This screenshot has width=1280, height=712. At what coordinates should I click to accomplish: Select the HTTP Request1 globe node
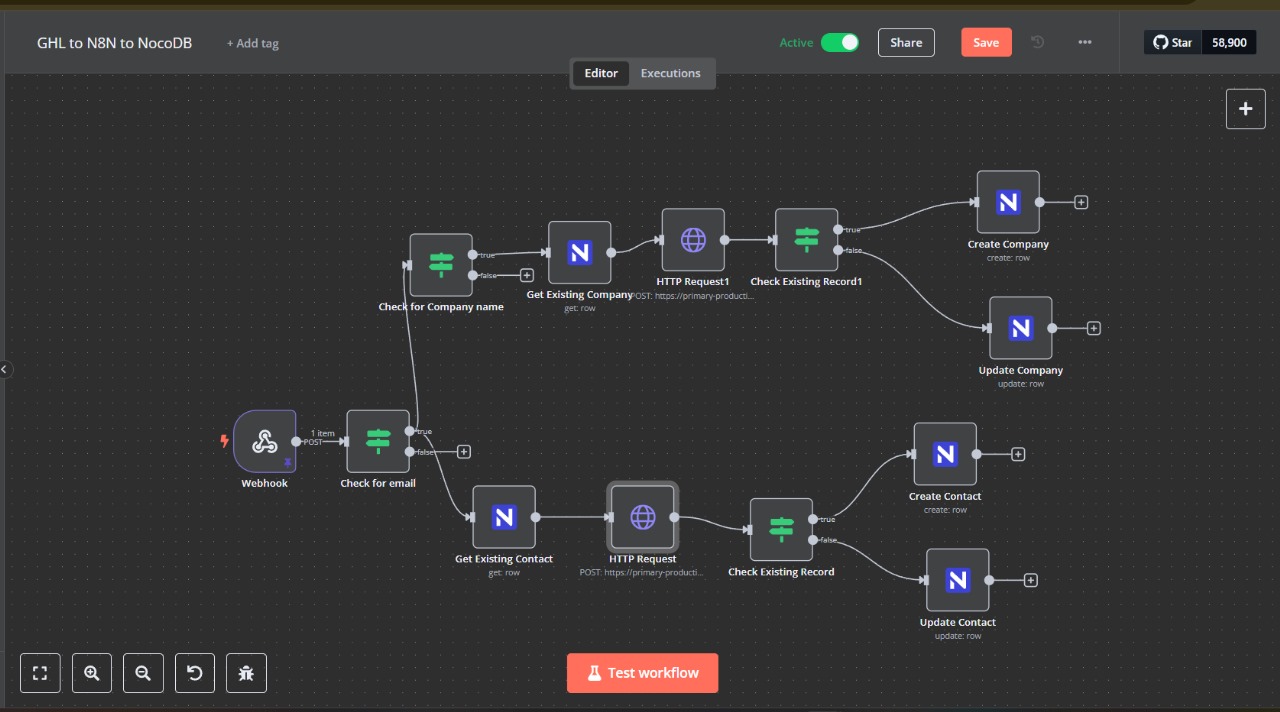[x=693, y=240]
